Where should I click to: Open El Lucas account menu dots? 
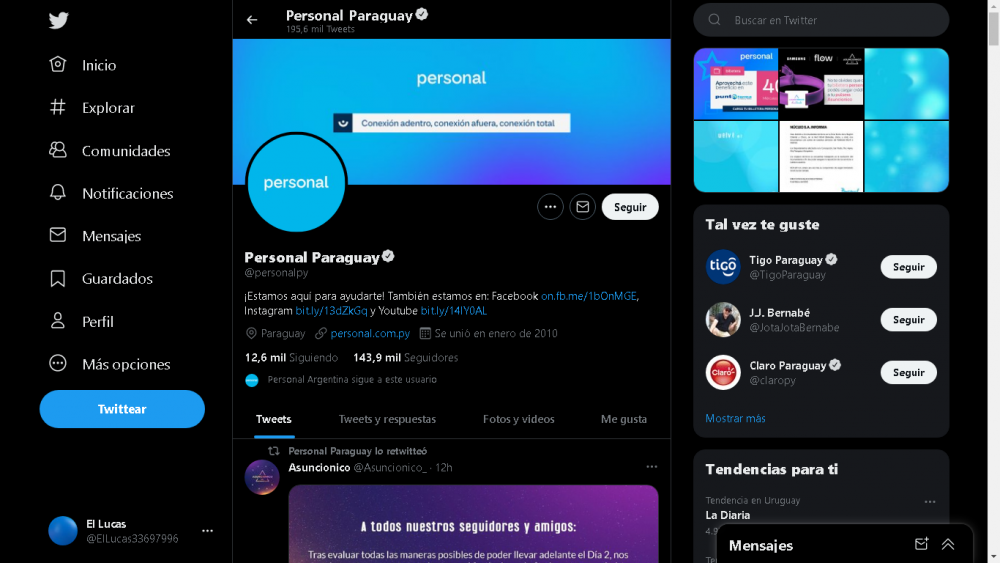[x=207, y=530]
